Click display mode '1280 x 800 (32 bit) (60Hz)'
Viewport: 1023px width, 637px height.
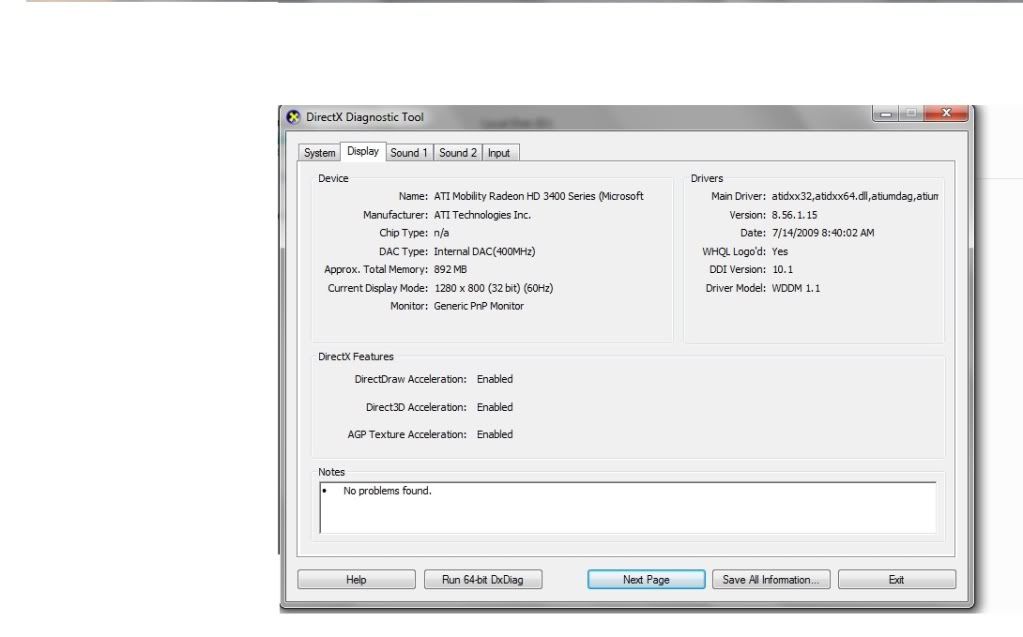pyautogui.click(x=493, y=288)
